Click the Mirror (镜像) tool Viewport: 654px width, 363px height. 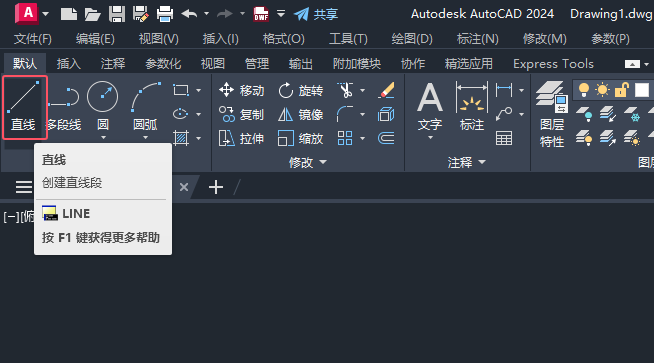click(x=300, y=114)
